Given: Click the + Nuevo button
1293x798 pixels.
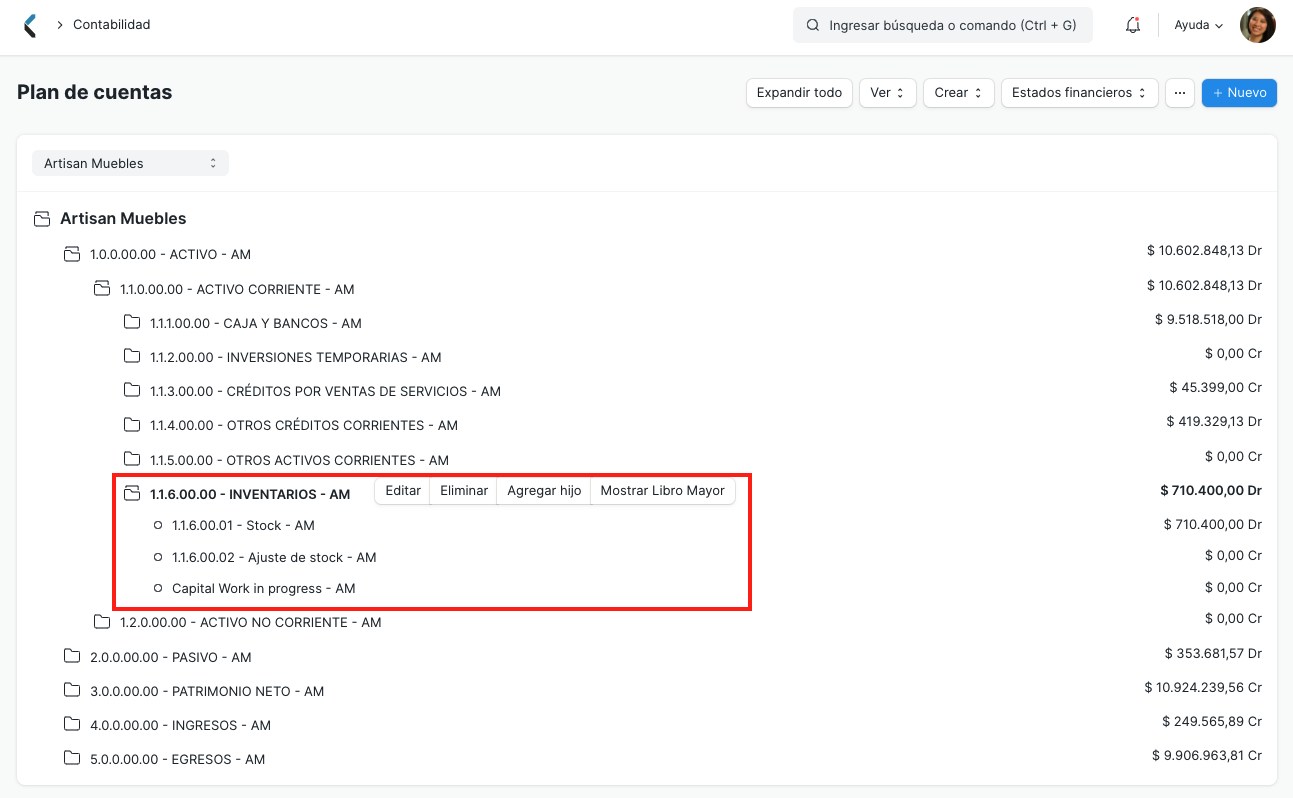Looking at the screenshot, I should [x=1239, y=93].
